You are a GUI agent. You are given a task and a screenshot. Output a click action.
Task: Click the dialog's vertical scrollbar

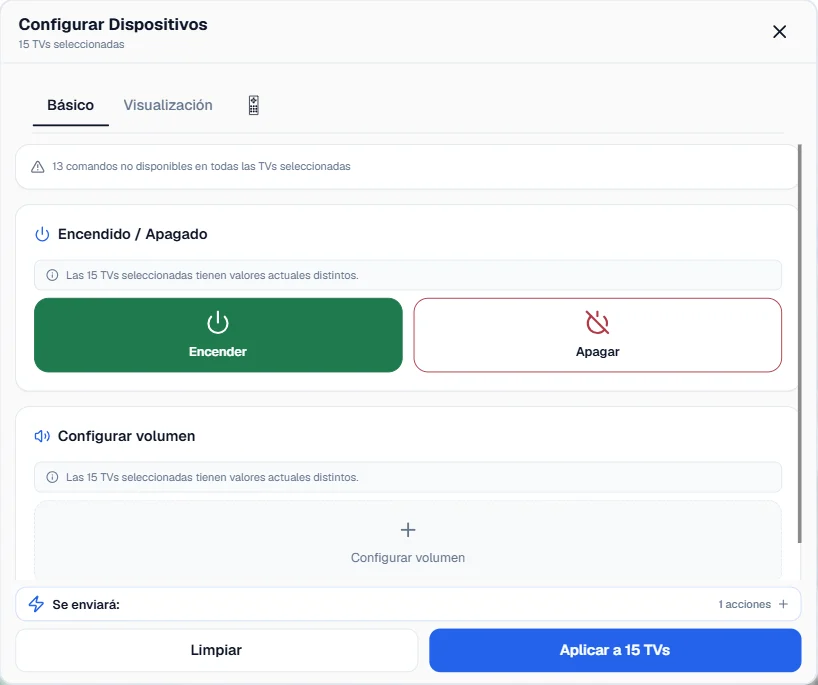(x=799, y=344)
